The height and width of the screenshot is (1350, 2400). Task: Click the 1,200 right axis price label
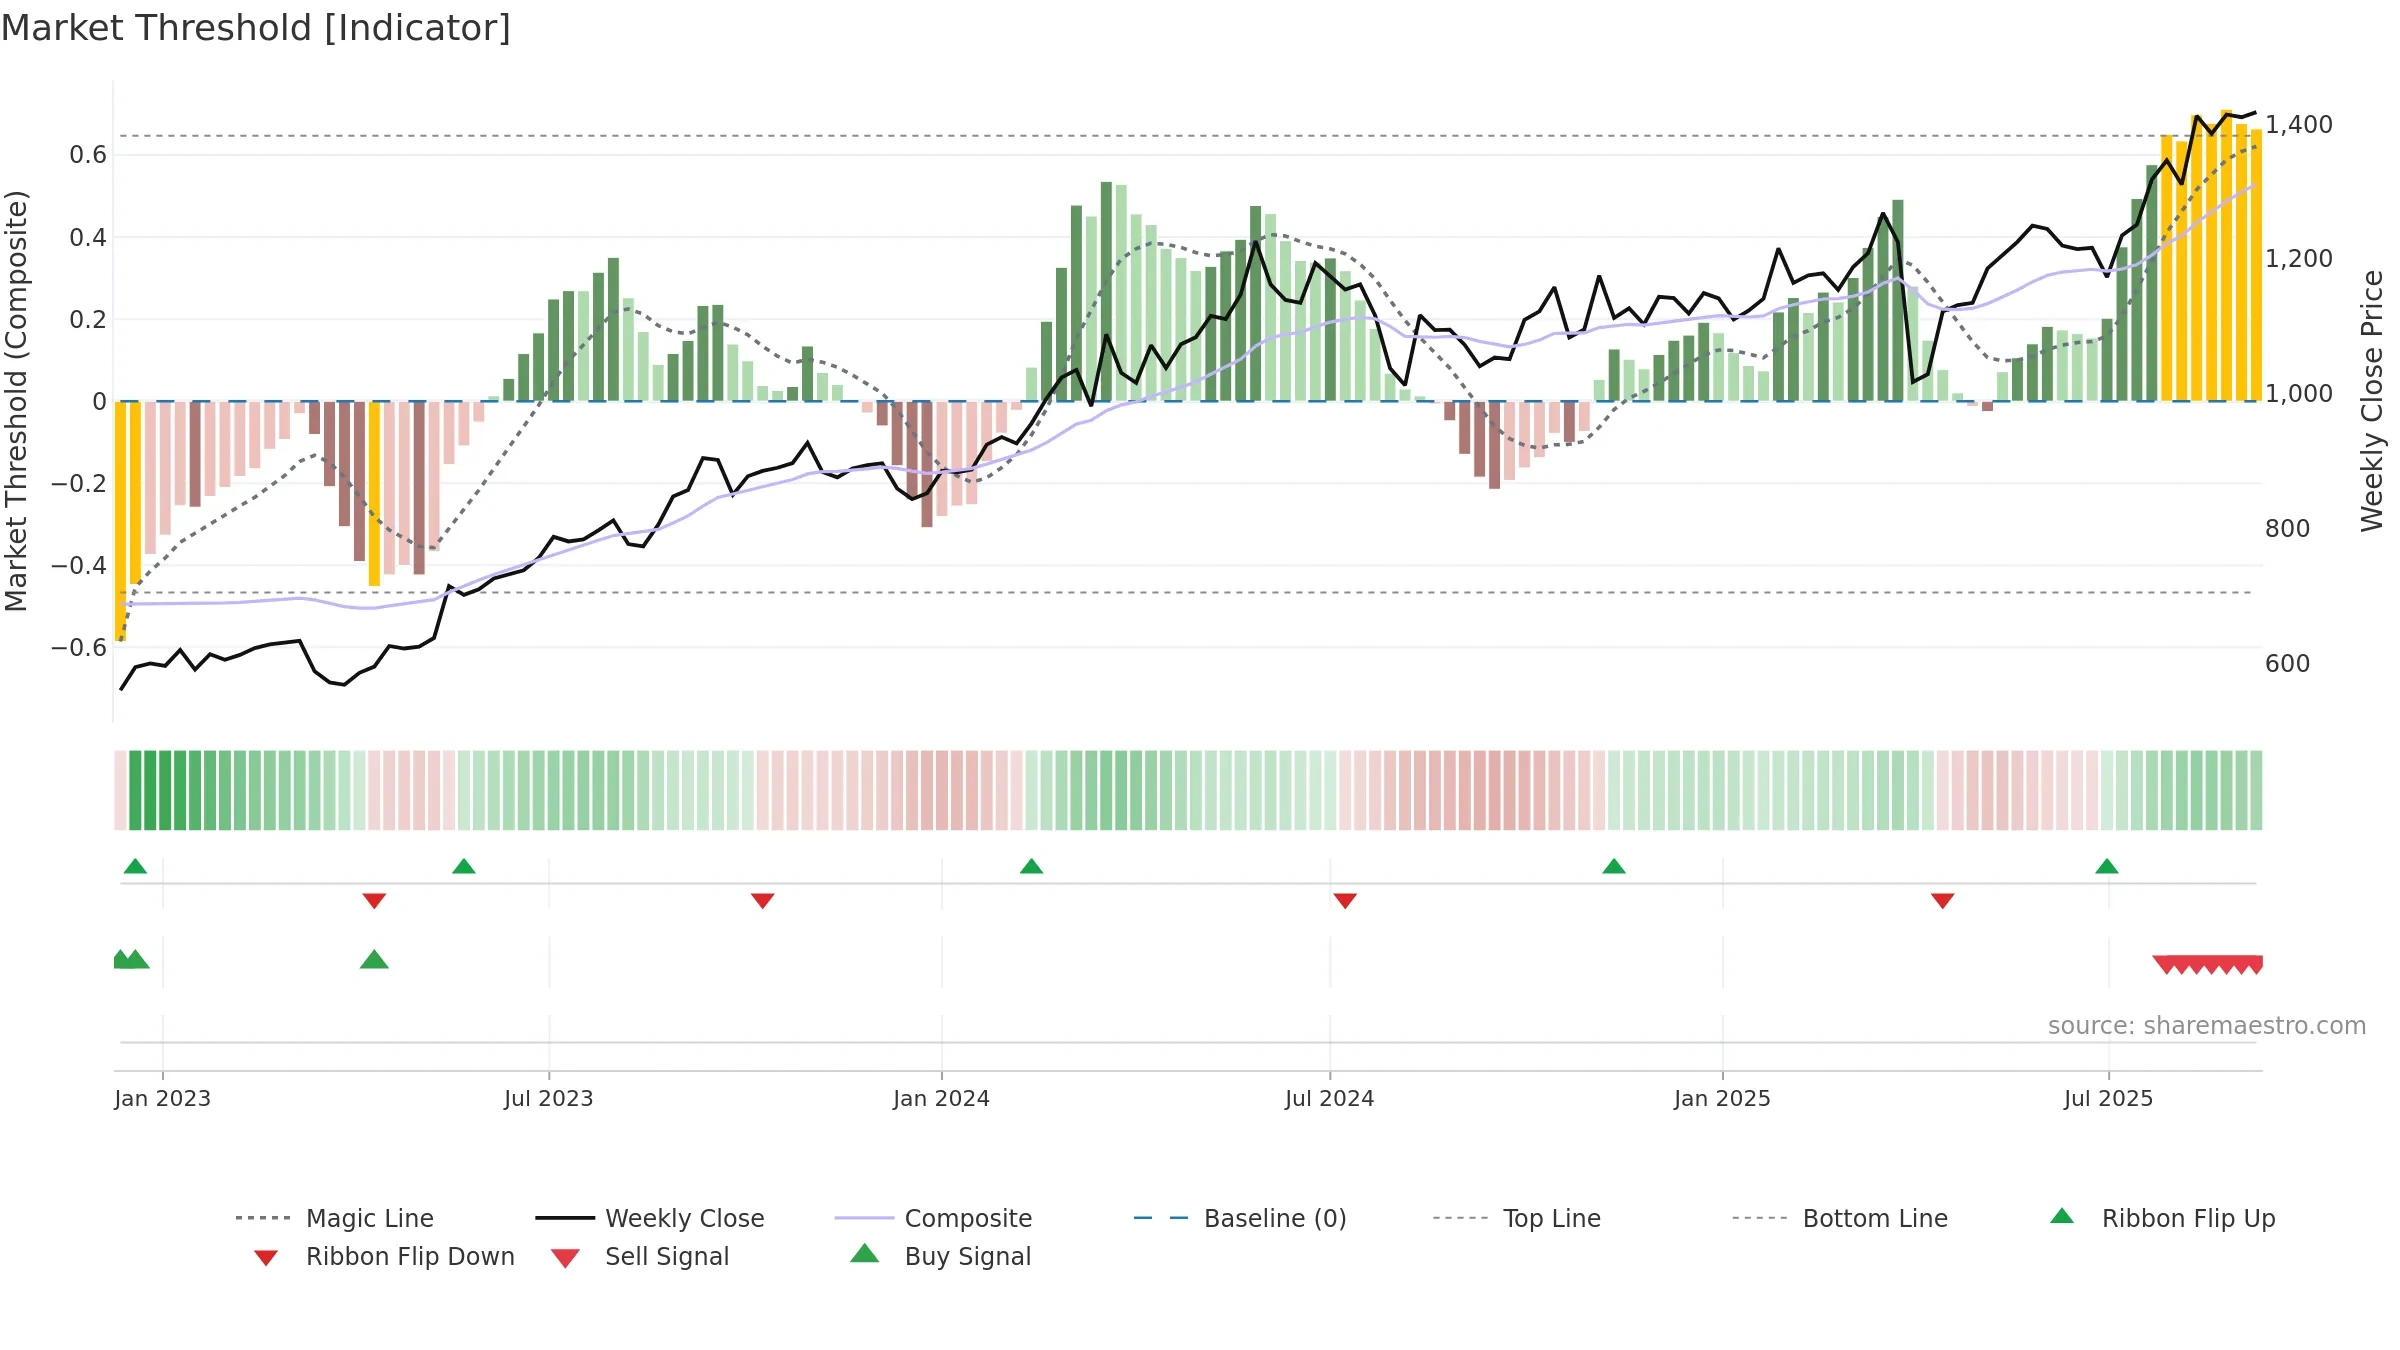coord(2299,258)
